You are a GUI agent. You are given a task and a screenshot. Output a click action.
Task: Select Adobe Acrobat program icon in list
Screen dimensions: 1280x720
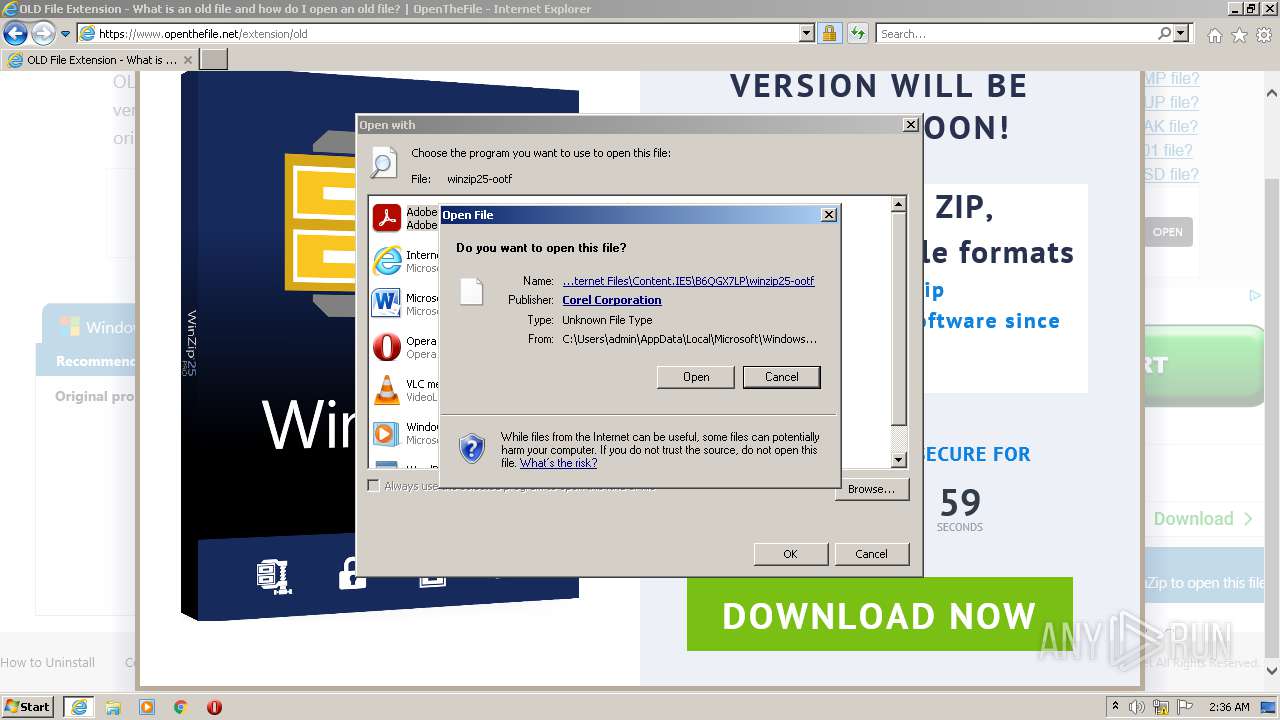386,218
